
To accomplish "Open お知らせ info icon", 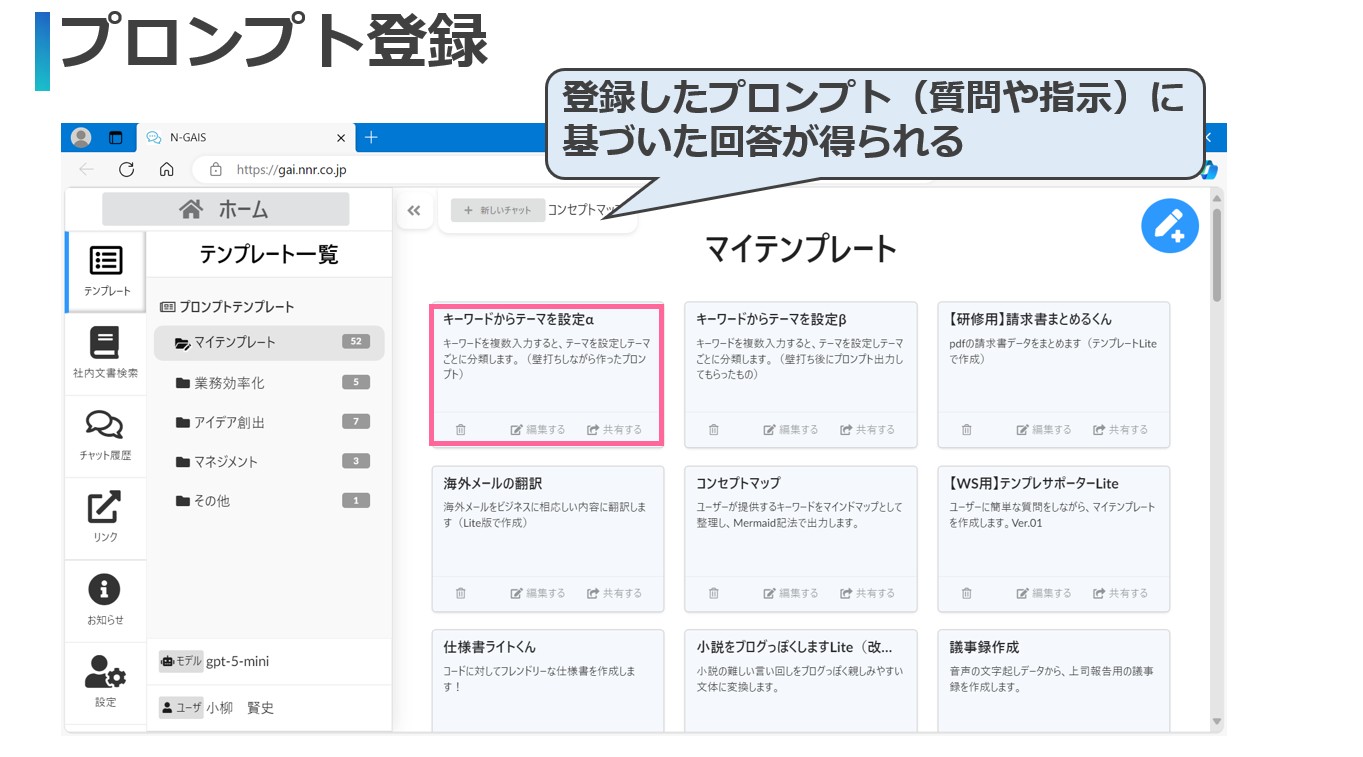I will pos(105,590).
